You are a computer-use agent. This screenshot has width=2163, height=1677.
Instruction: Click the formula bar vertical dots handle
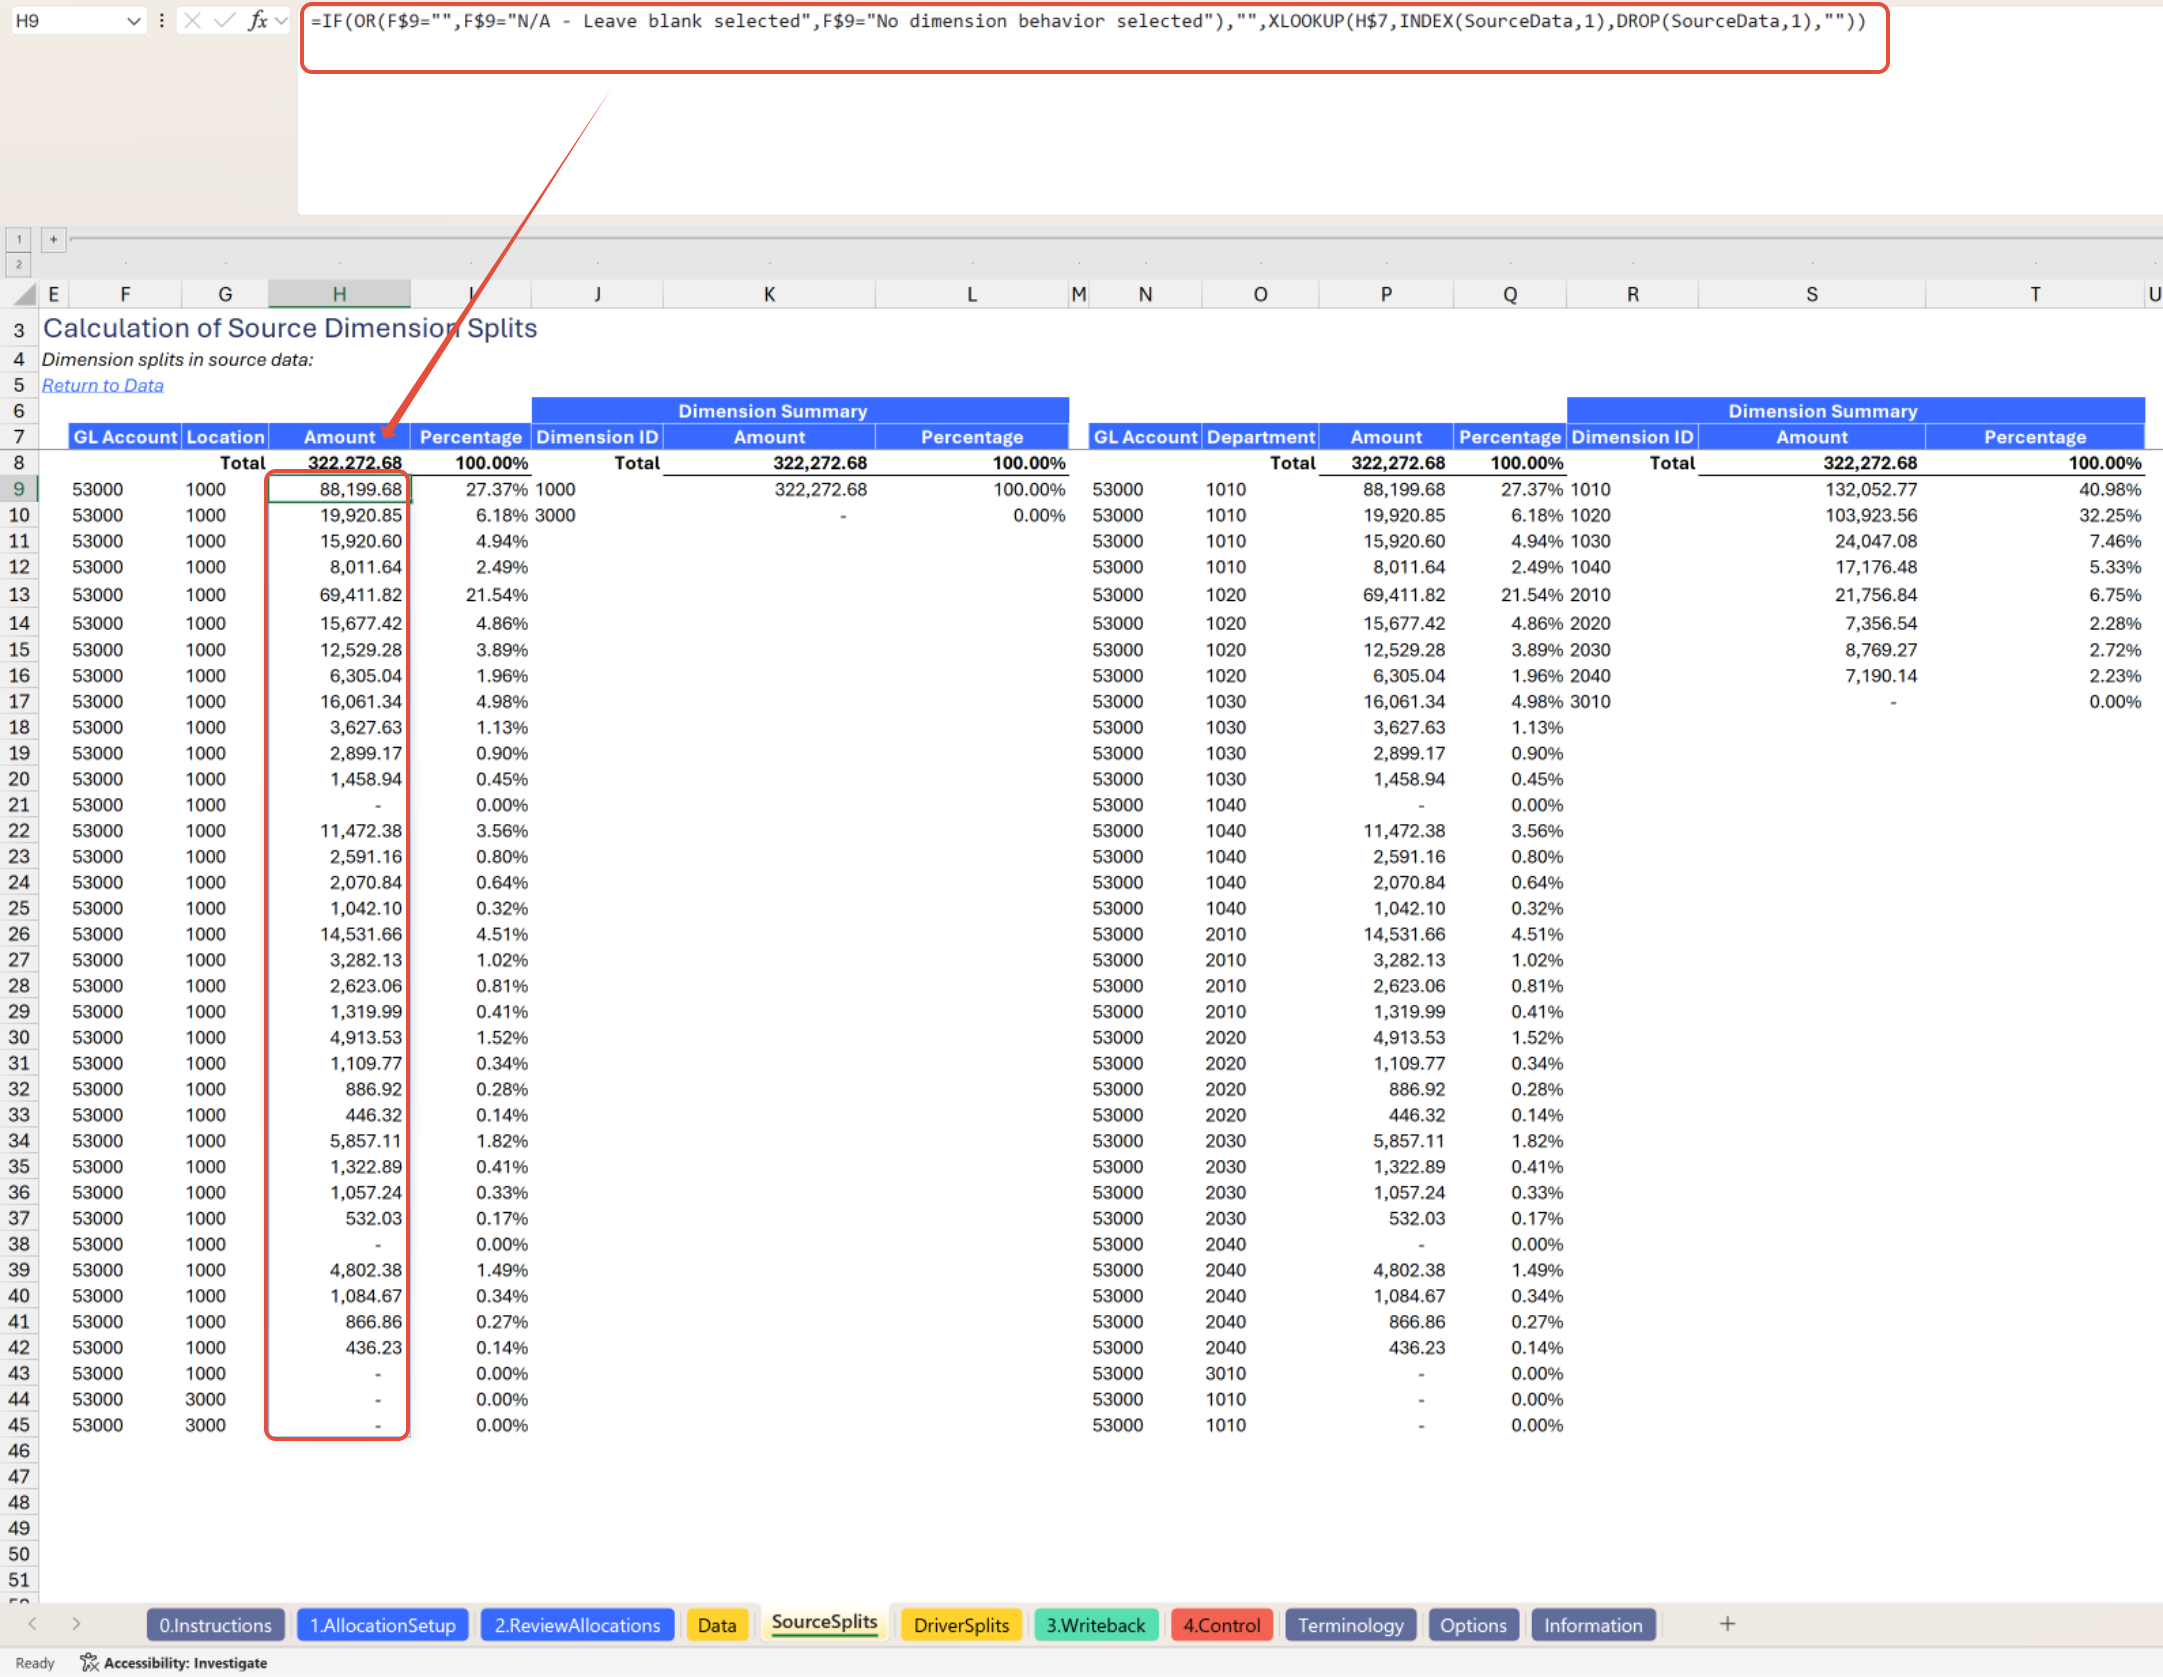161,20
